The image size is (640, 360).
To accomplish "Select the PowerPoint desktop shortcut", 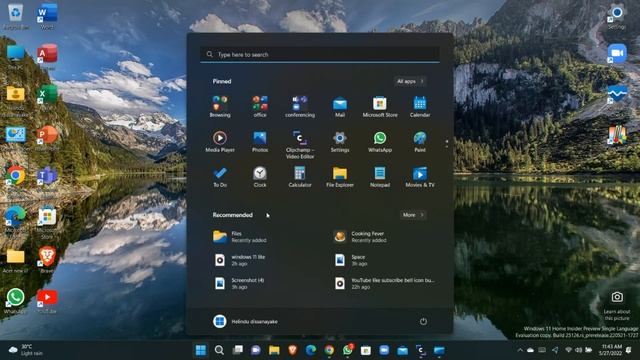I will coord(47,138).
